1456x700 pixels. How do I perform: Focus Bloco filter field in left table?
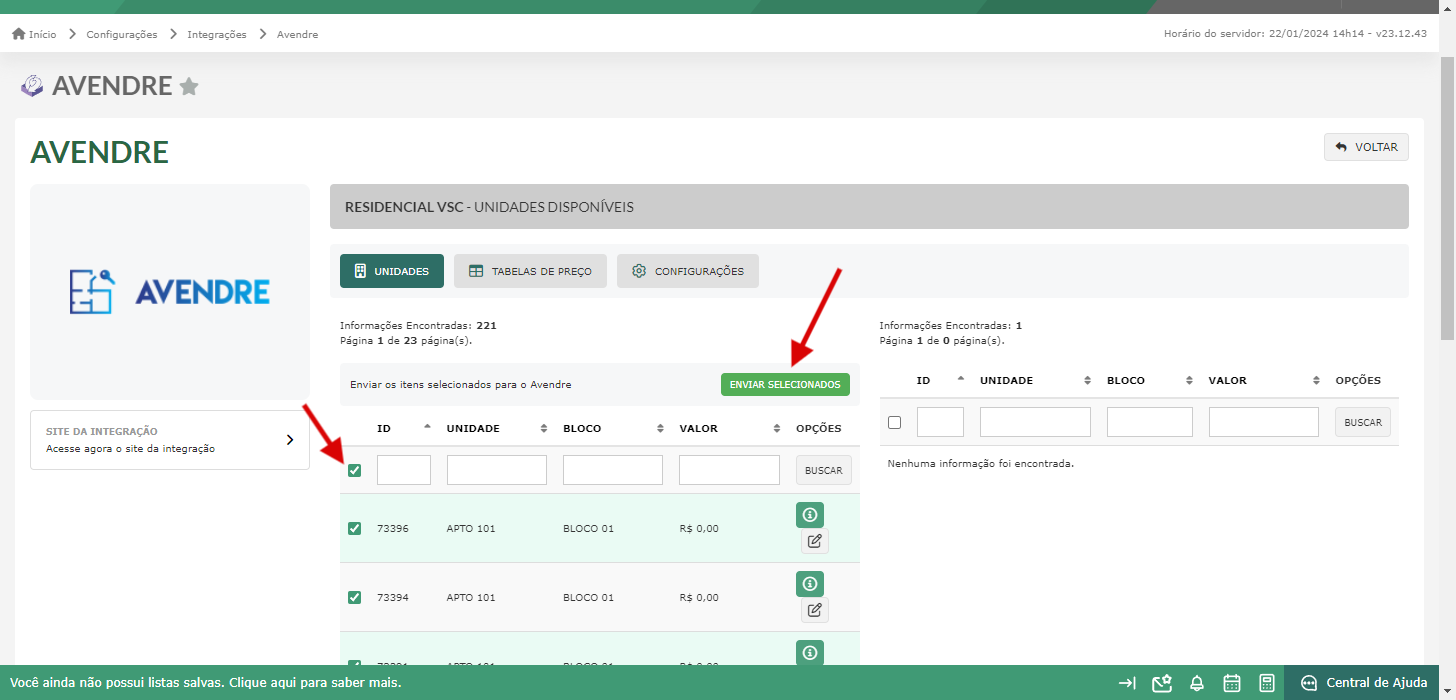[613, 470]
